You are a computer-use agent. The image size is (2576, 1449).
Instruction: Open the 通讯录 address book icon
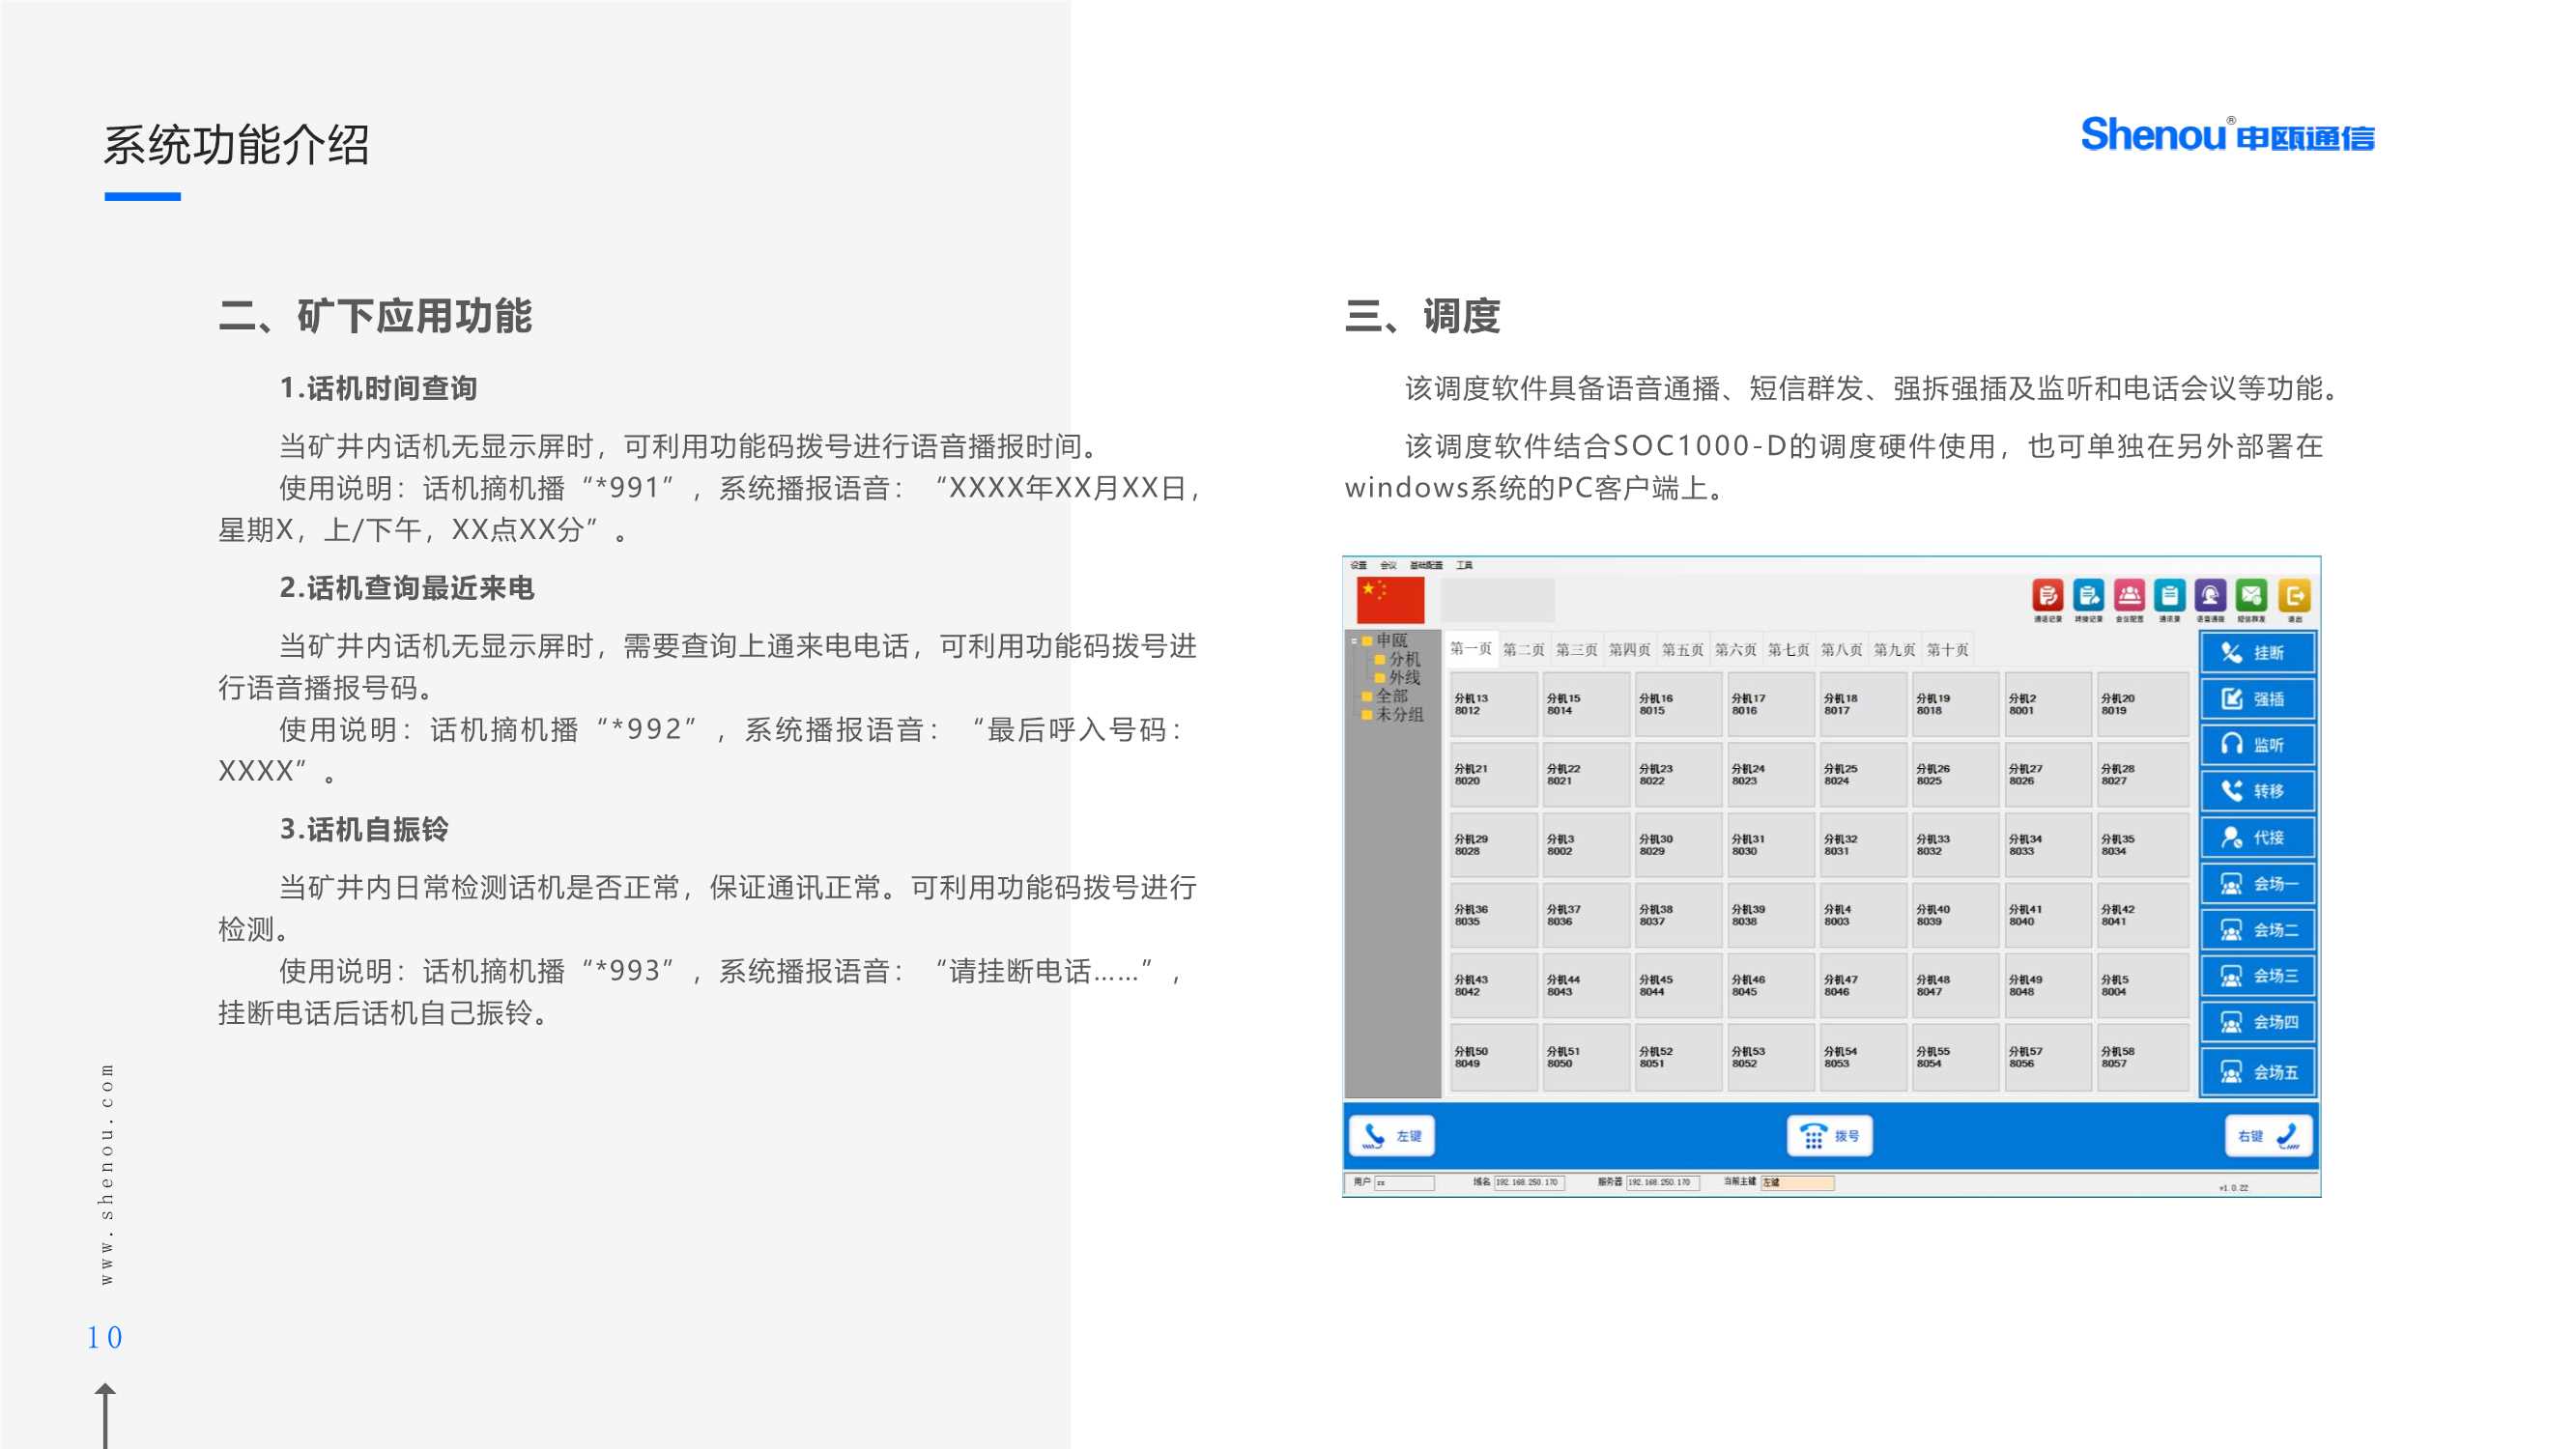2169,596
